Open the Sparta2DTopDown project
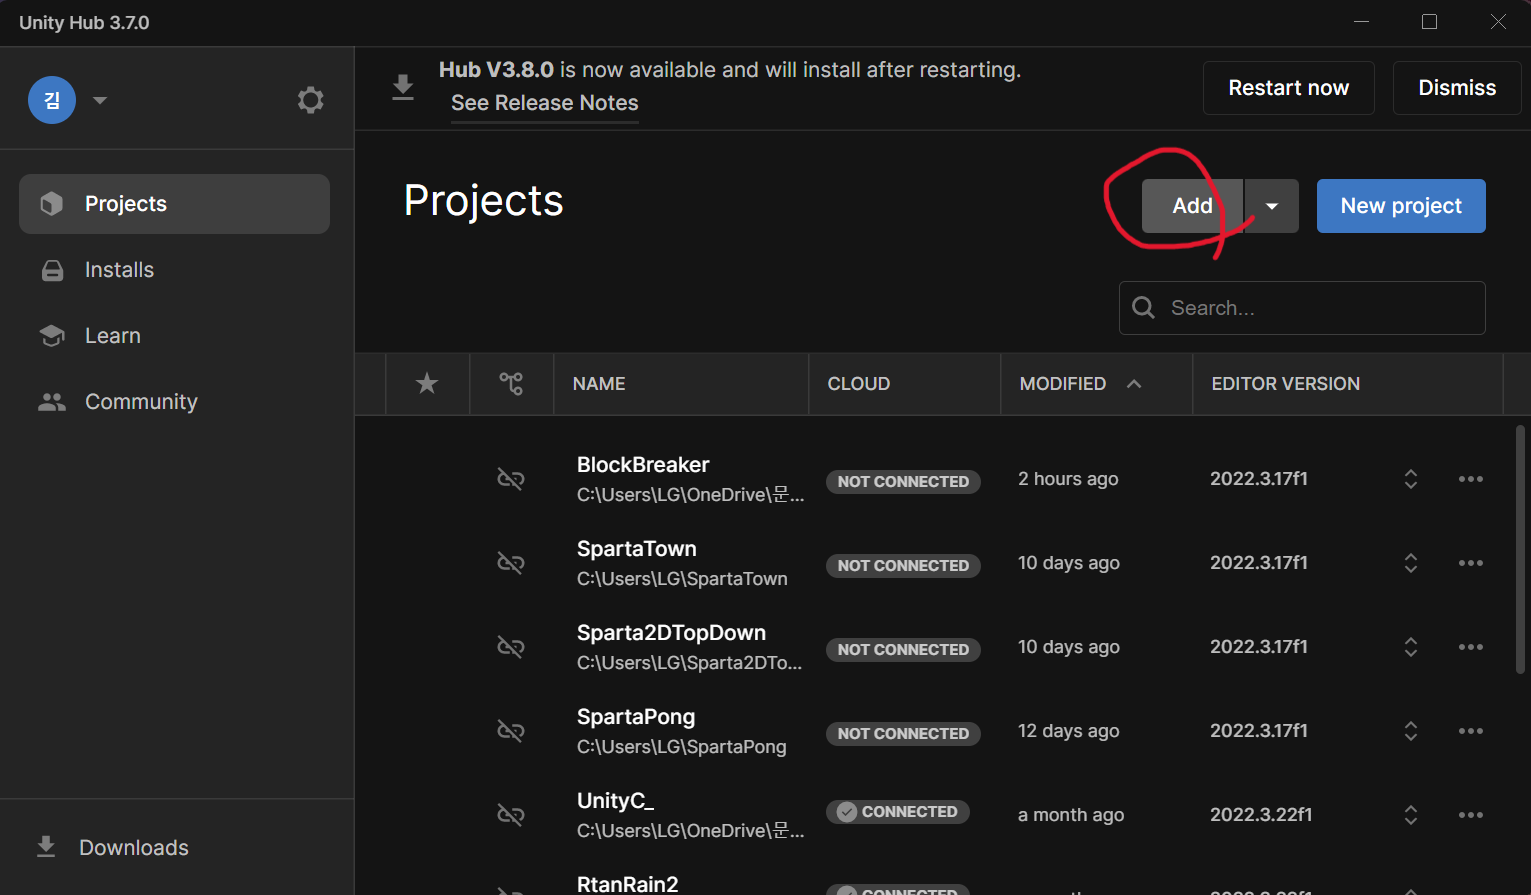The width and height of the screenshot is (1531, 895). 671,633
